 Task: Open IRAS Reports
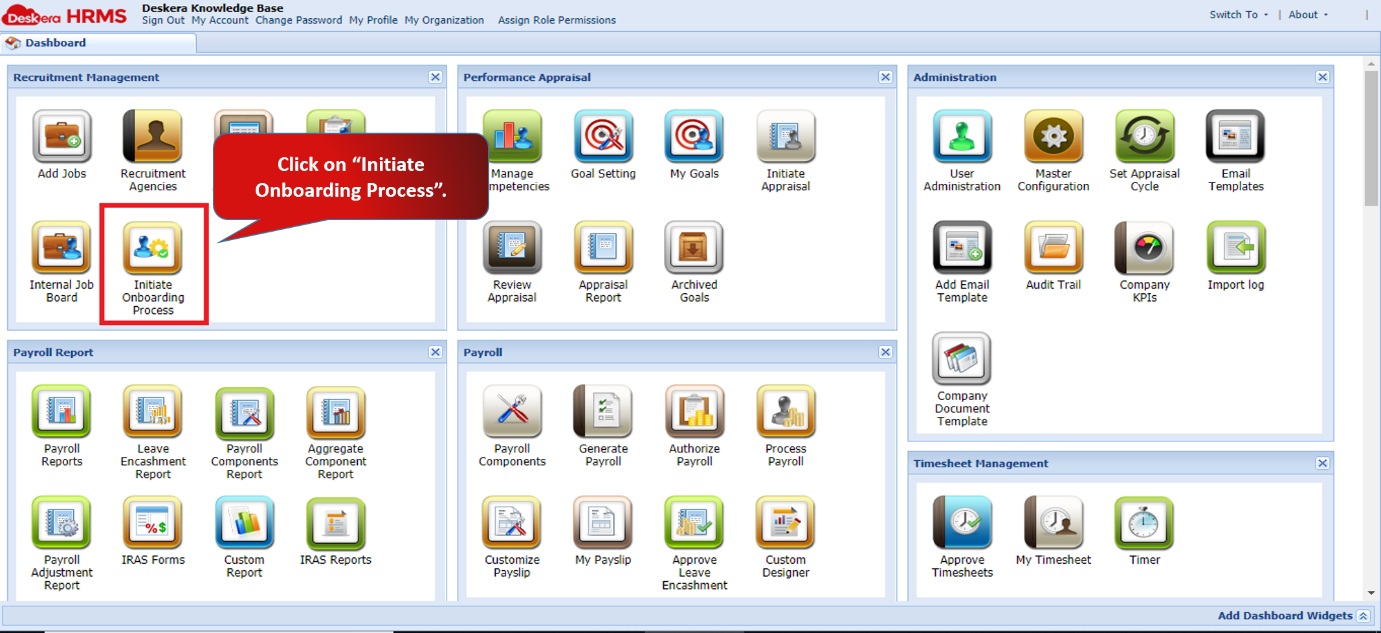click(336, 523)
